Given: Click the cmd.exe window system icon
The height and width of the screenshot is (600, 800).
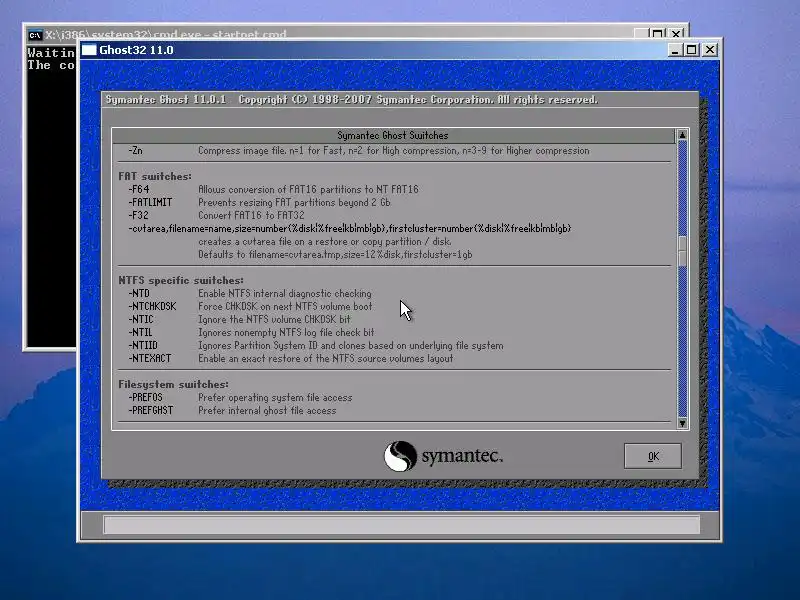Looking at the screenshot, I should 34,35.
